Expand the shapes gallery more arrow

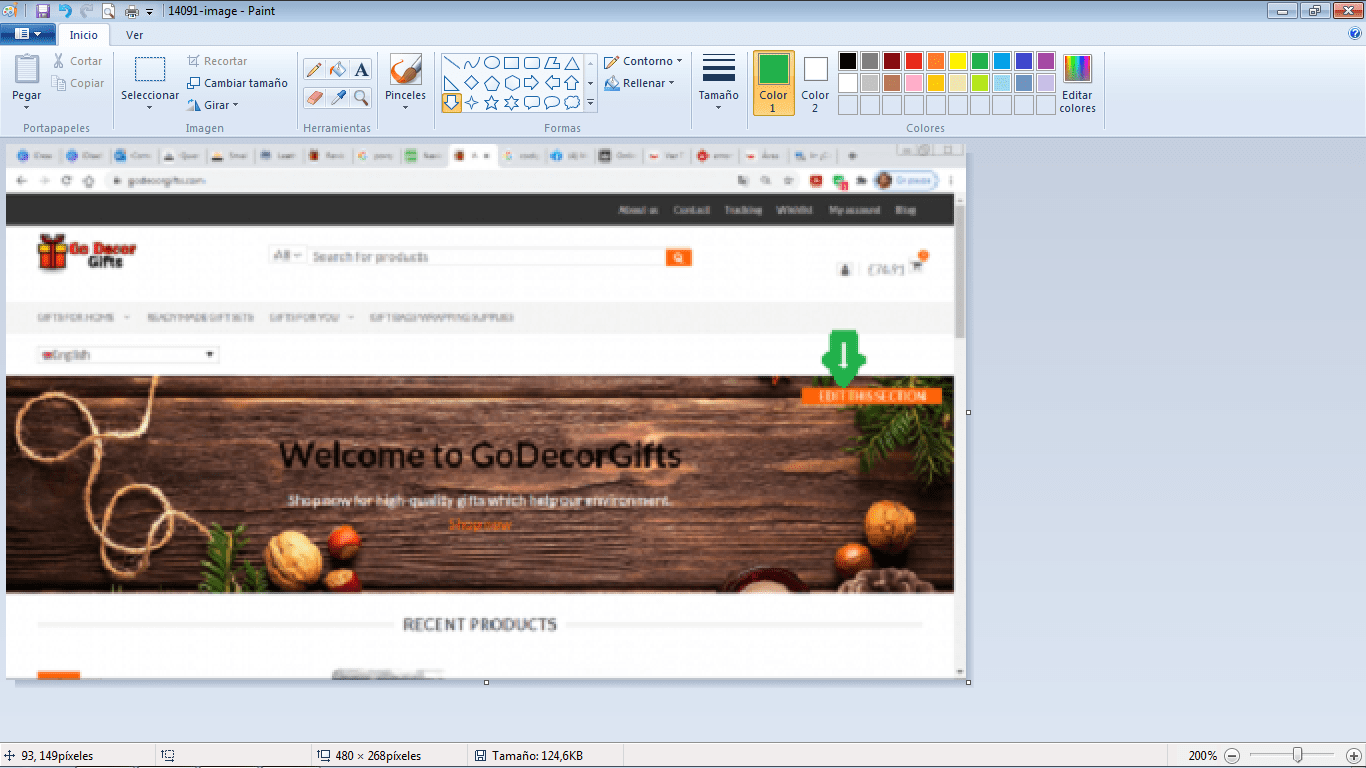(x=590, y=103)
